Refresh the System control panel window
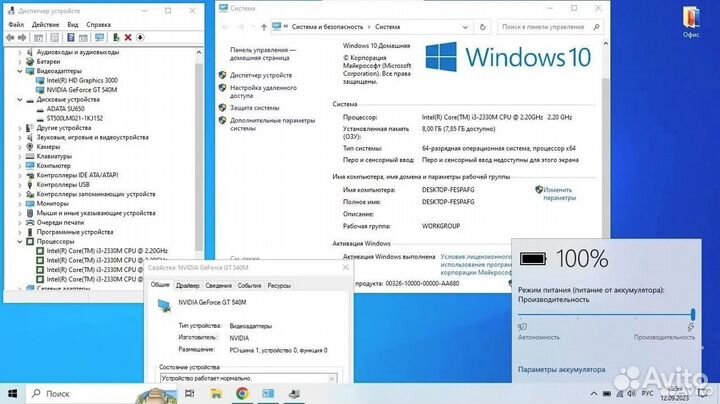Viewport: 720px width, 404px height. pos(482,27)
